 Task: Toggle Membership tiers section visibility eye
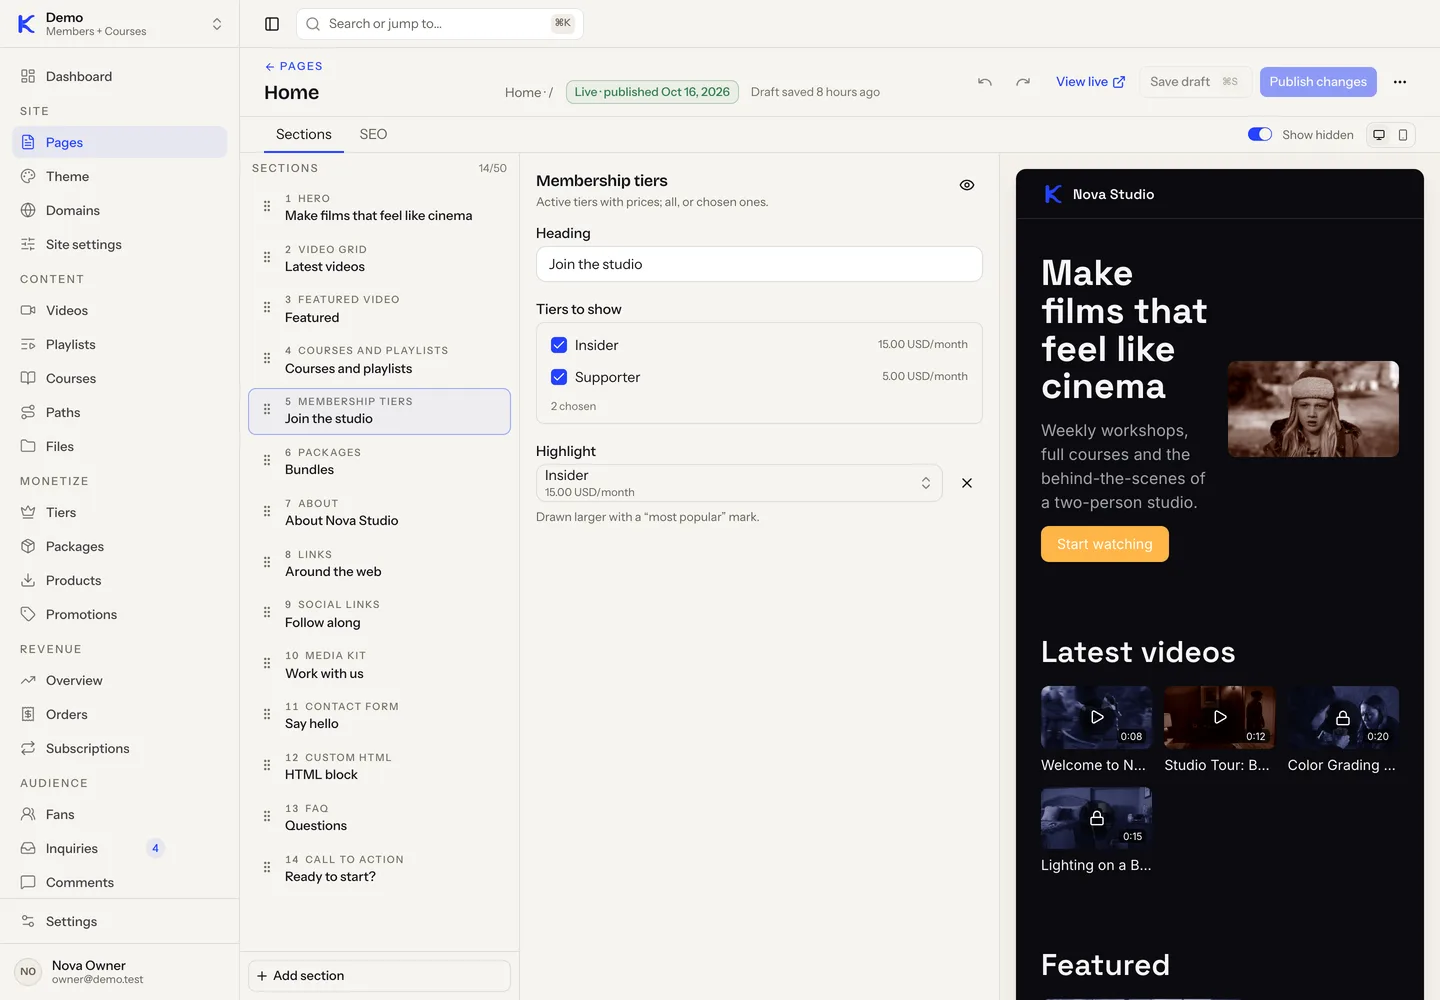click(x=967, y=185)
